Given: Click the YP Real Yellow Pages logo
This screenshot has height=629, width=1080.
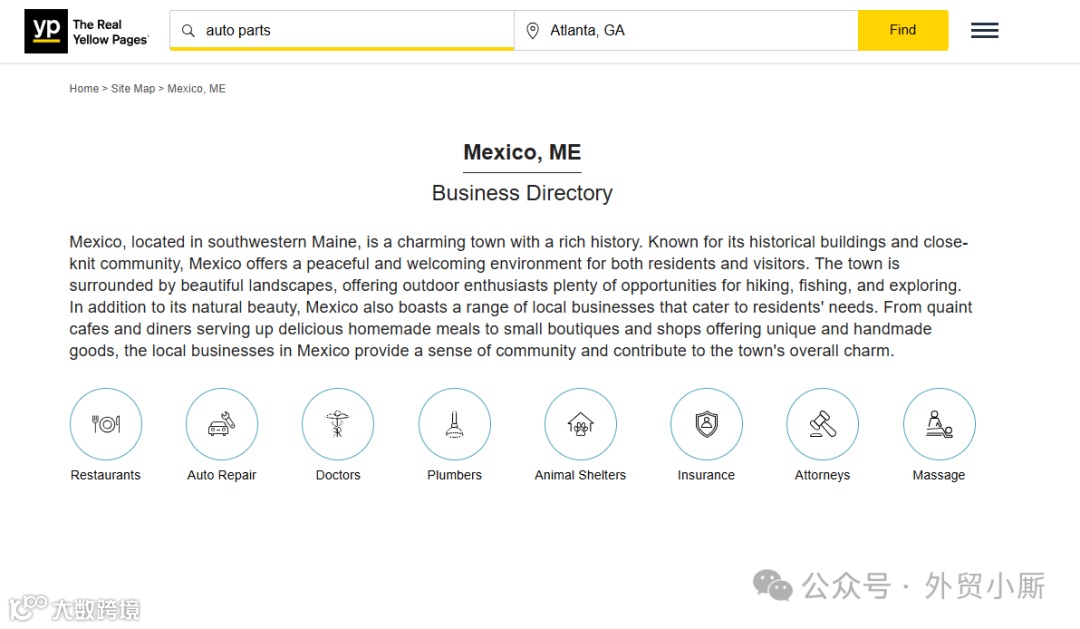Looking at the screenshot, I should coord(87,31).
